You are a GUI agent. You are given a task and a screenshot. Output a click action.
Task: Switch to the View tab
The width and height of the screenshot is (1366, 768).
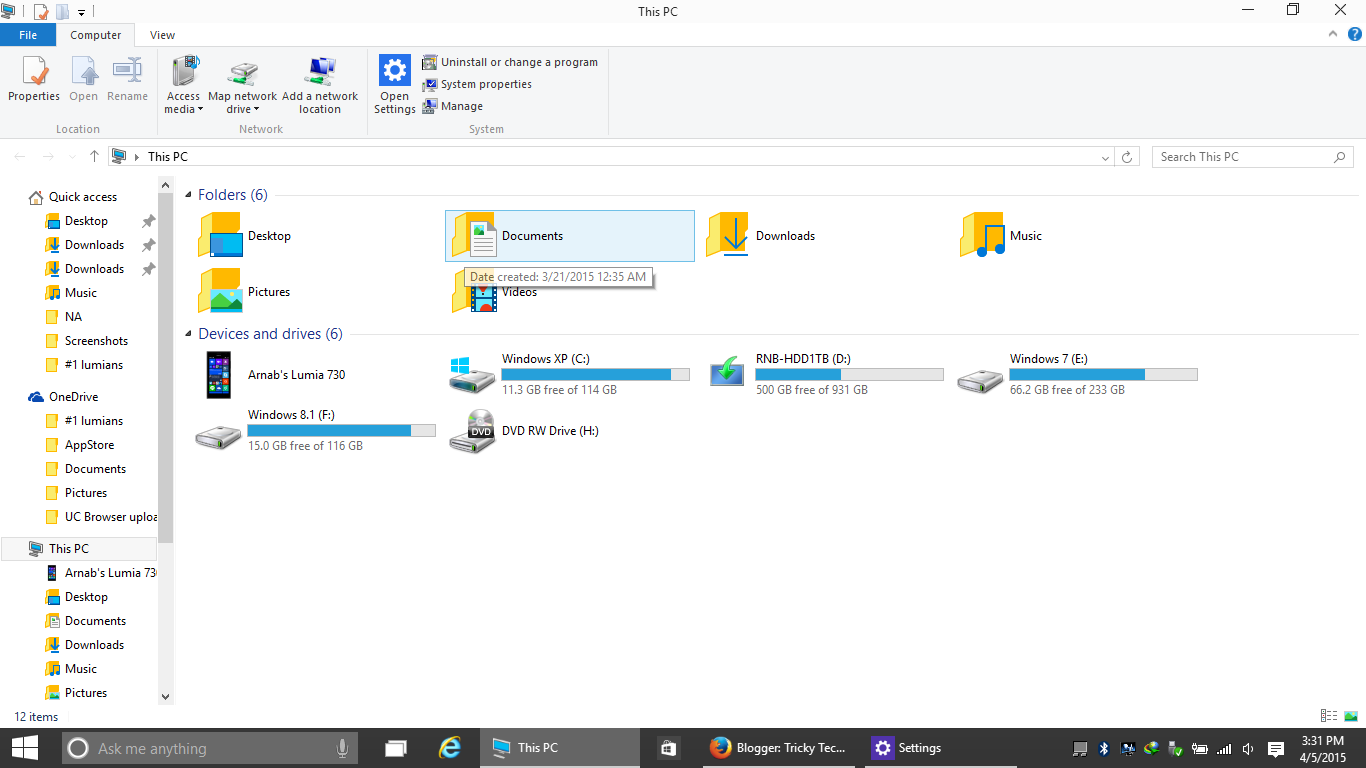(x=162, y=33)
